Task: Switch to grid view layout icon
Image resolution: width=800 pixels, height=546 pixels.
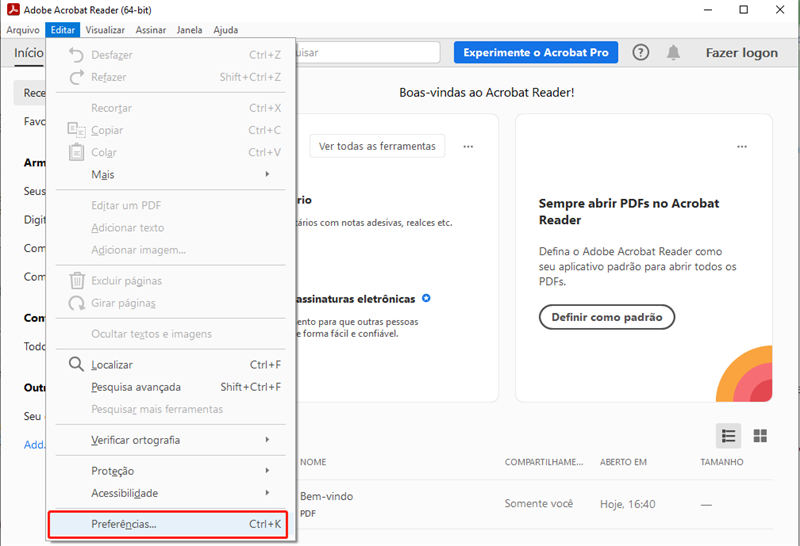Action: click(x=760, y=436)
